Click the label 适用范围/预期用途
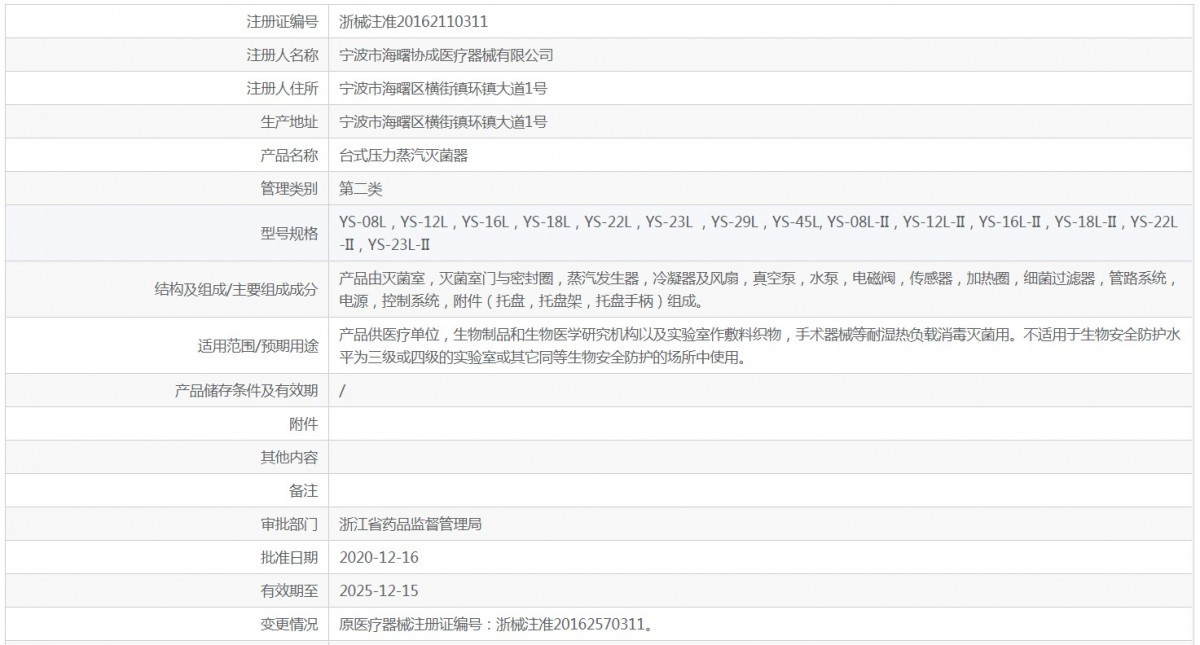Image resolution: width=1200 pixels, height=645 pixels. (x=259, y=346)
